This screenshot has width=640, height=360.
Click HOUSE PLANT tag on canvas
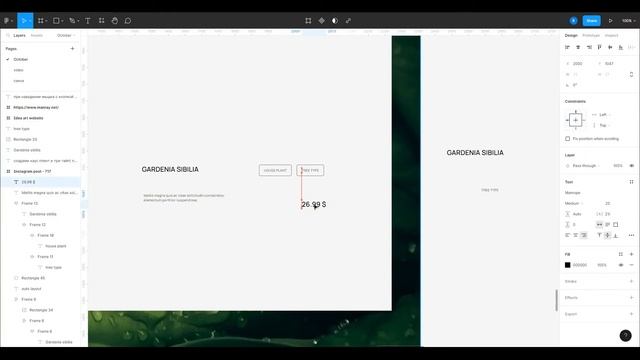coord(275,170)
